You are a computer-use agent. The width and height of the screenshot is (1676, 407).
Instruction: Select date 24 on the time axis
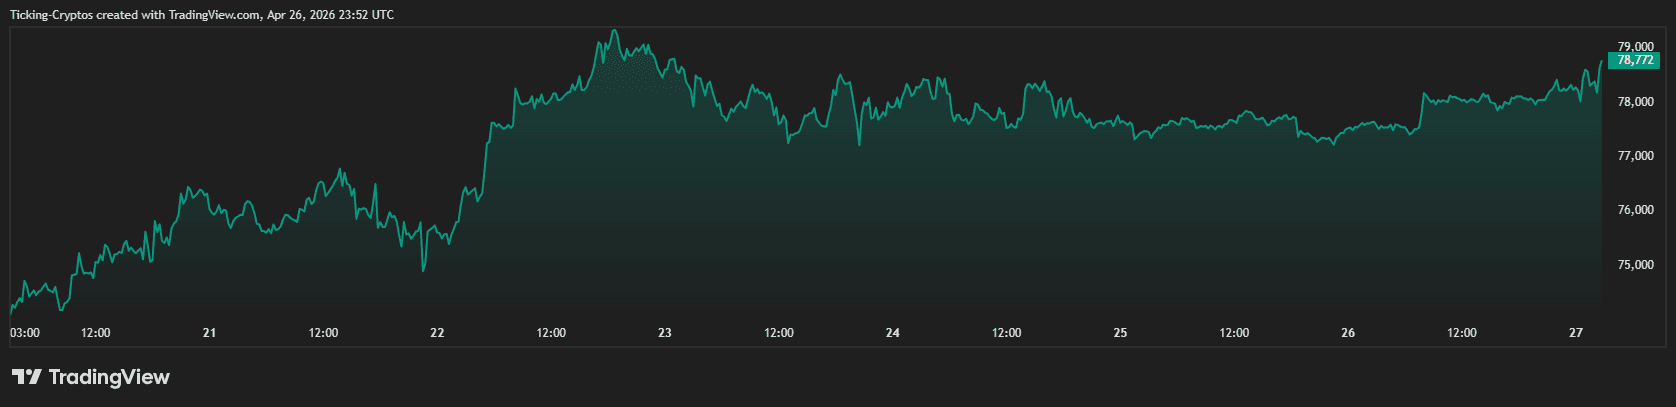click(893, 333)
